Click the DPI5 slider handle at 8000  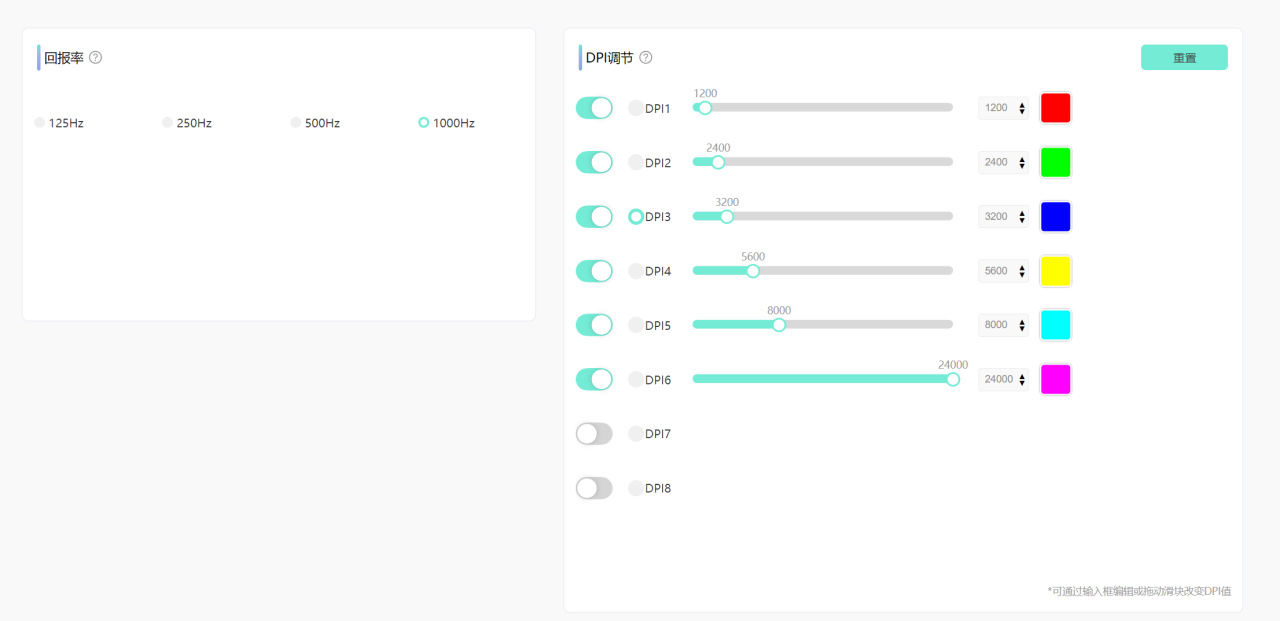pyautogui.click(x=779, y=324)
